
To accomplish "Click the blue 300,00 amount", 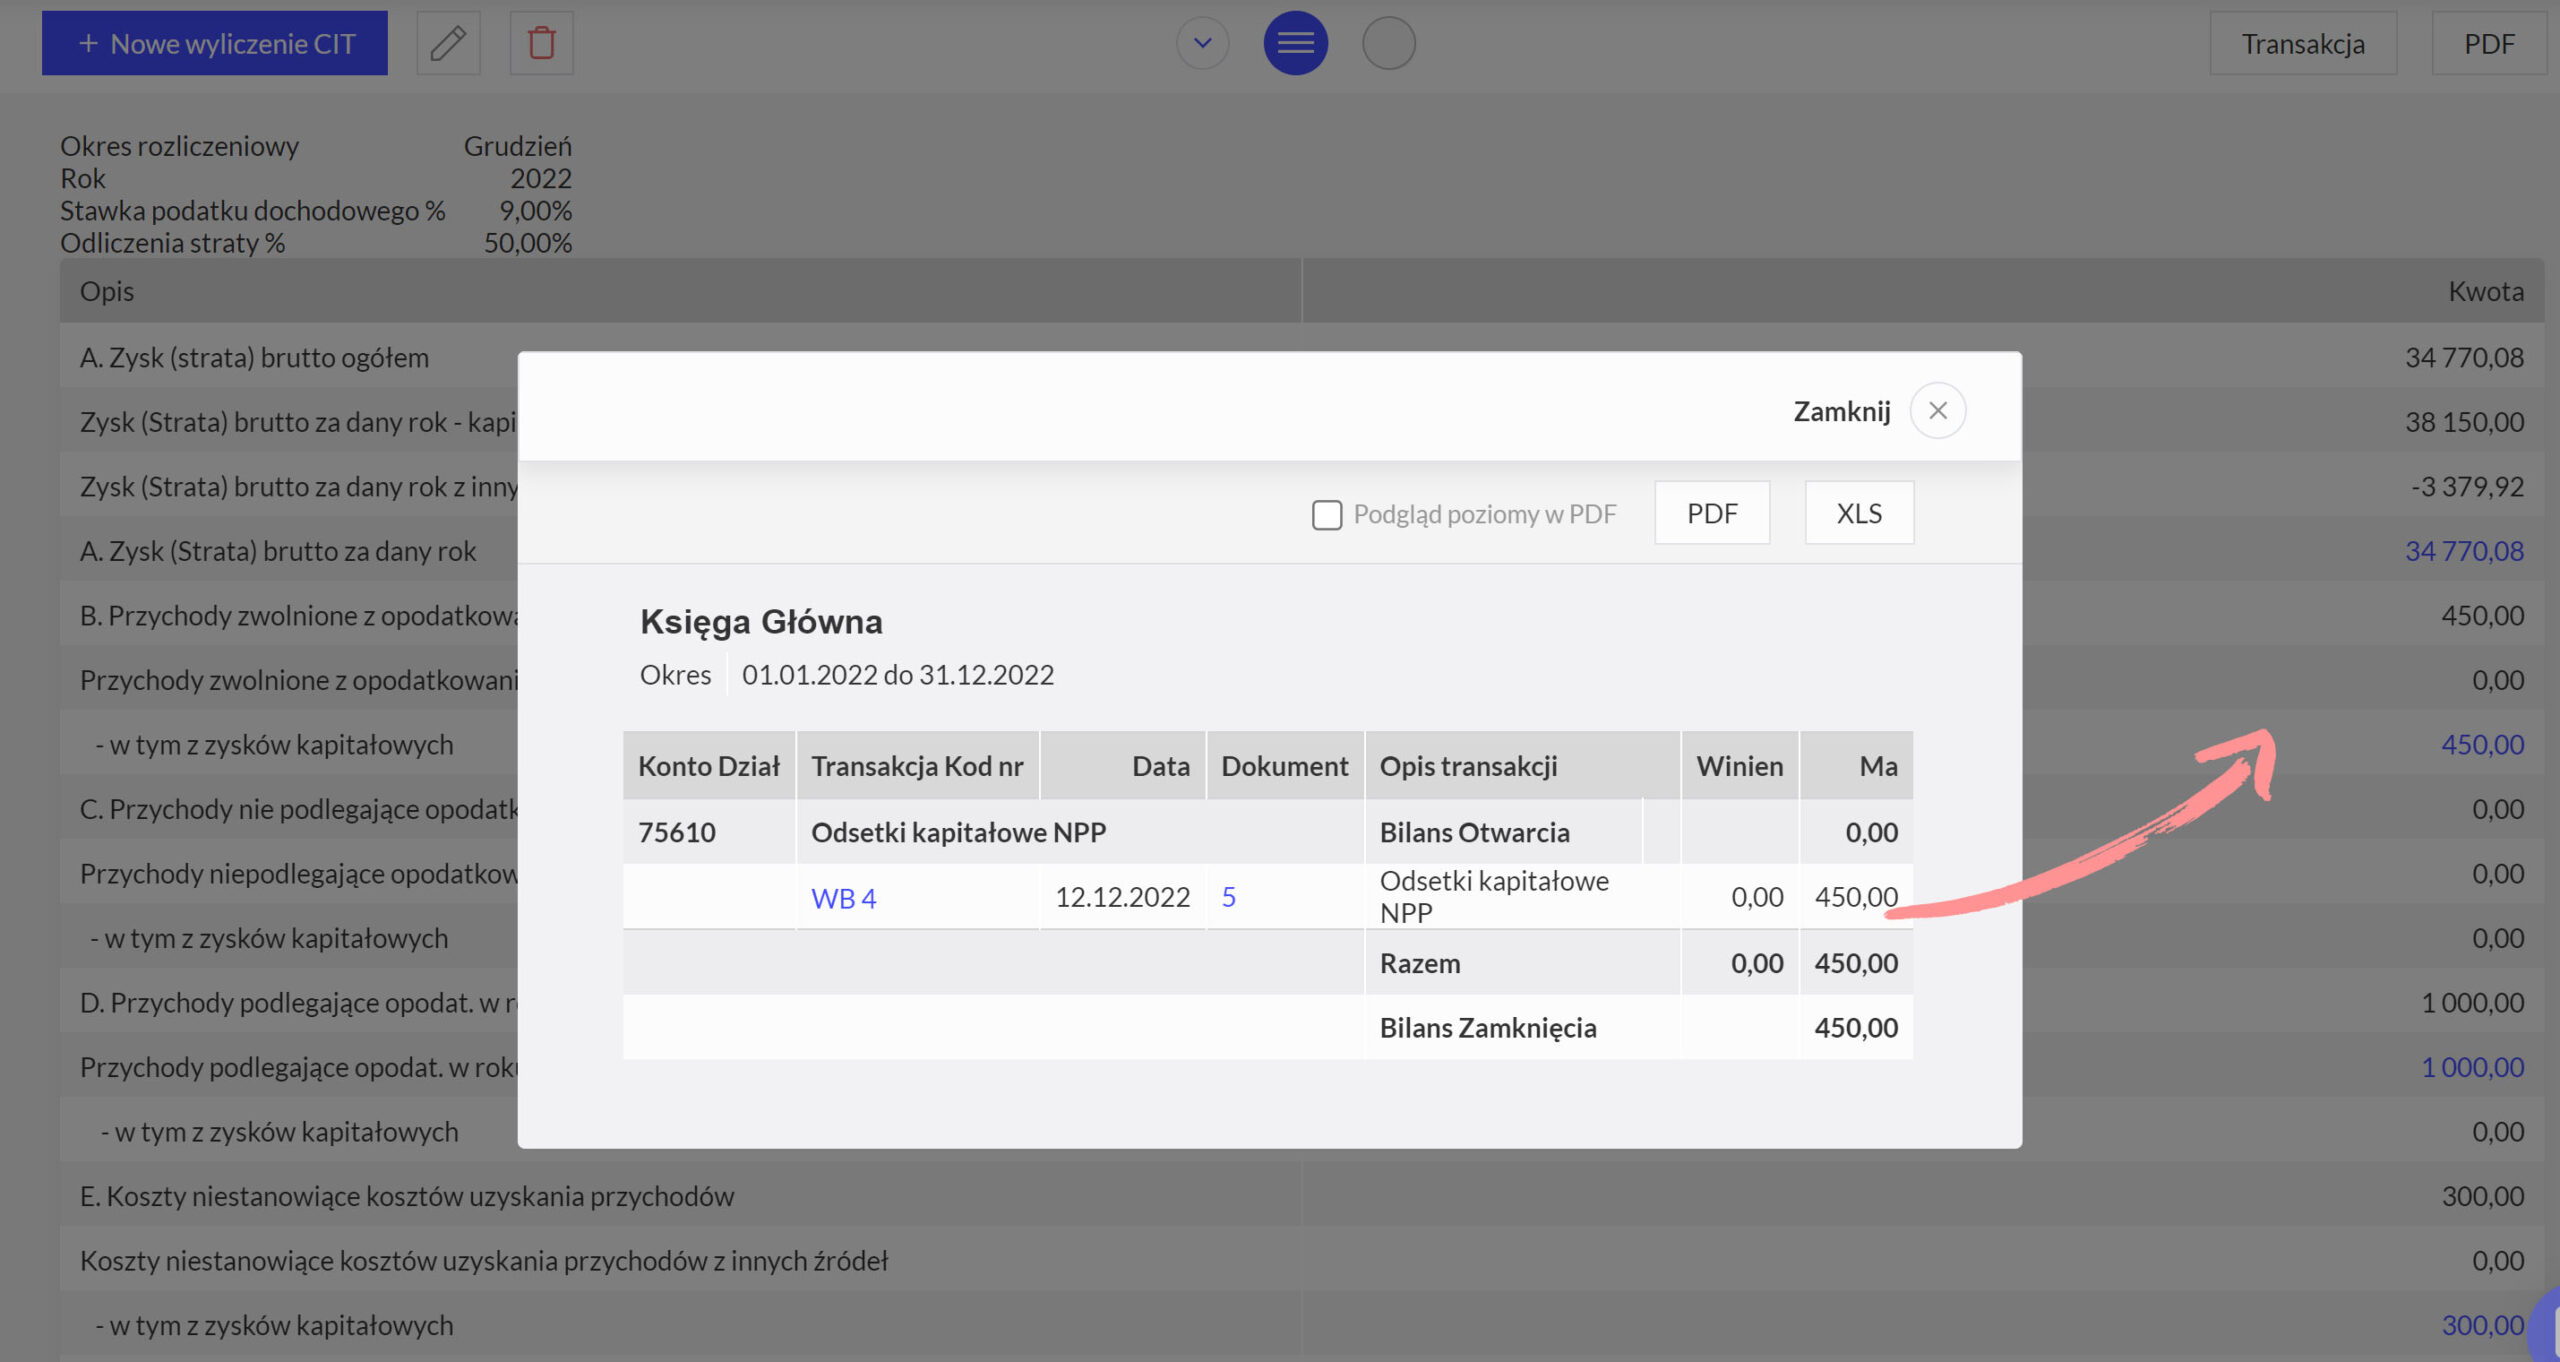I will point(2482,1324).
